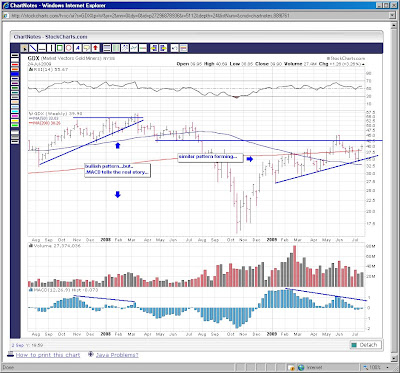Pick the orange color swatch
The image size is (400, 373).
pyautogui.click(x=15, y=69)
